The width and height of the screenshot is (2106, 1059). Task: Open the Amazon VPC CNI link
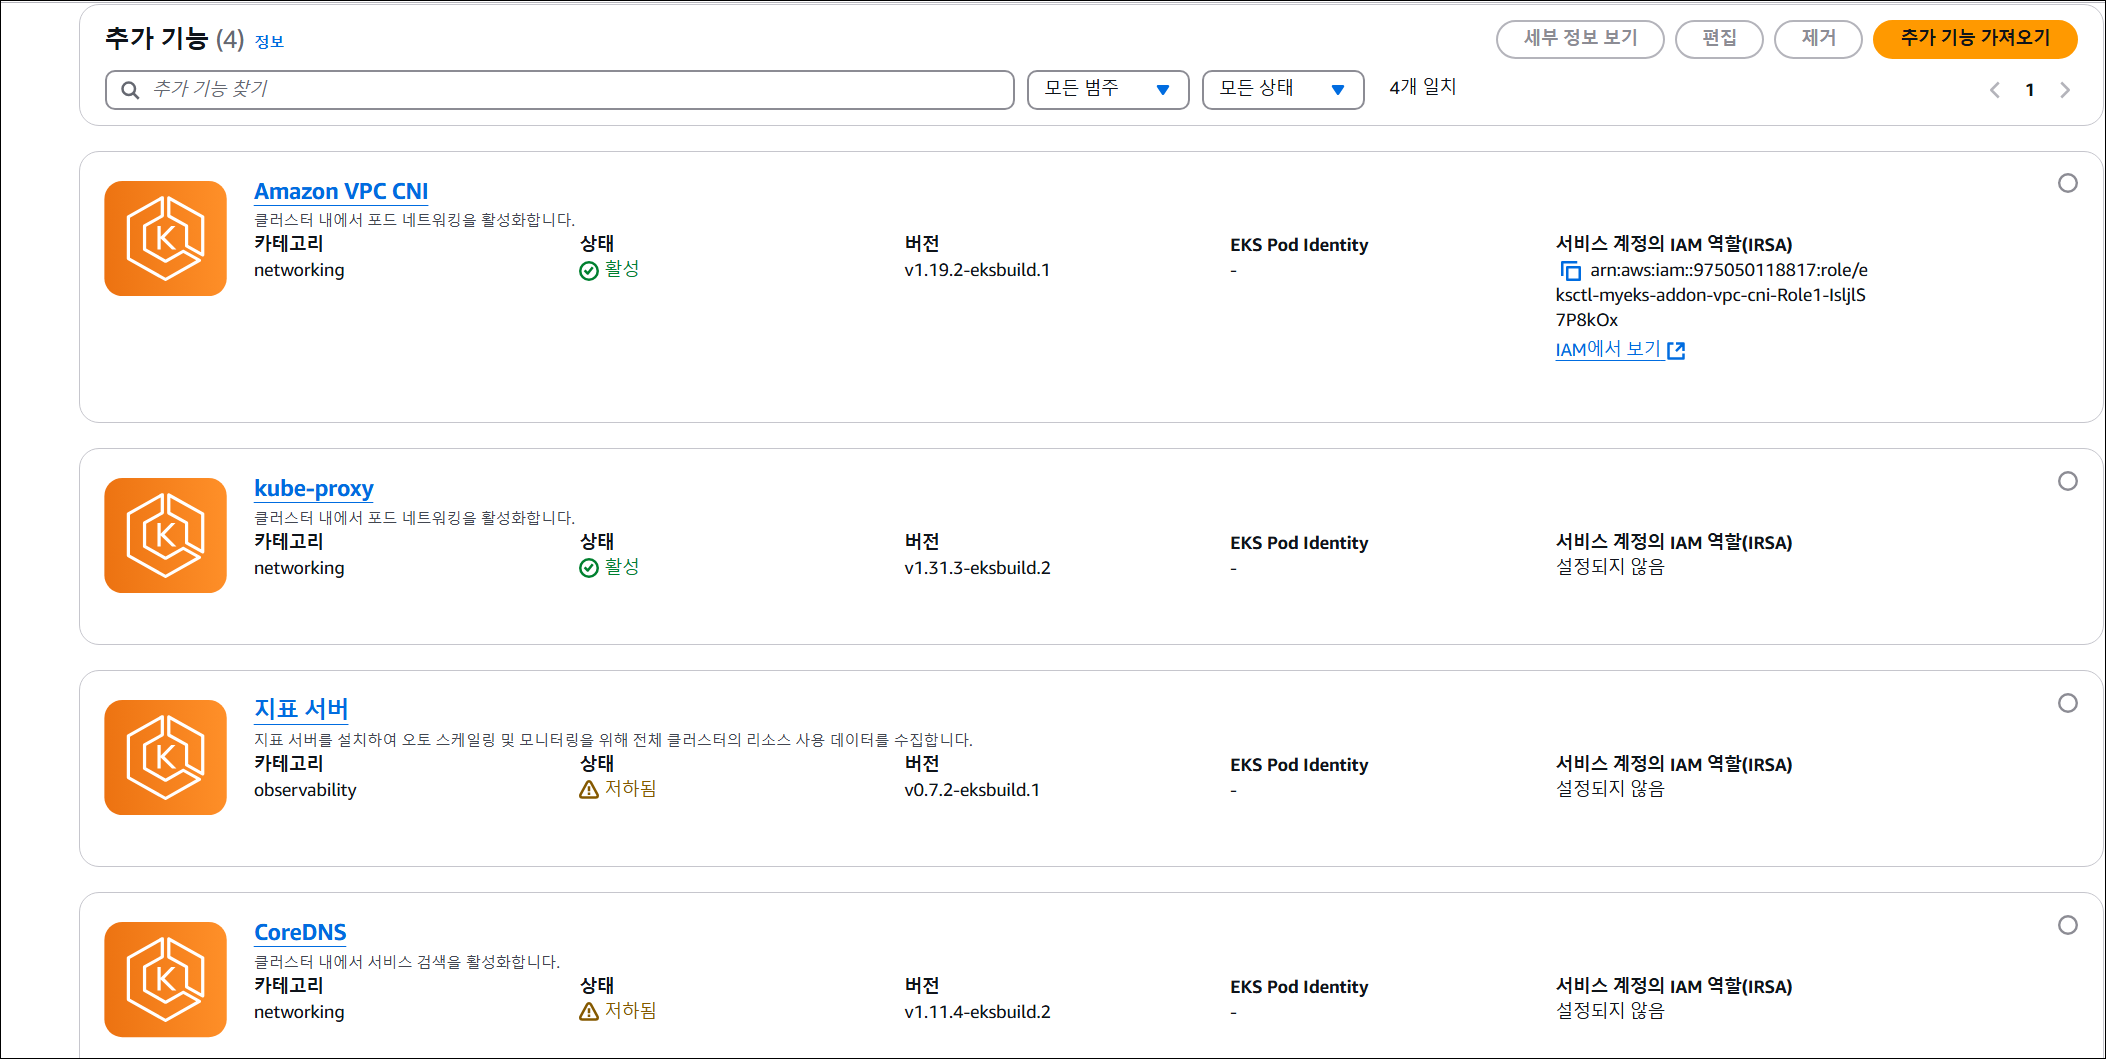pyautogui.click(x=341, y=191)
